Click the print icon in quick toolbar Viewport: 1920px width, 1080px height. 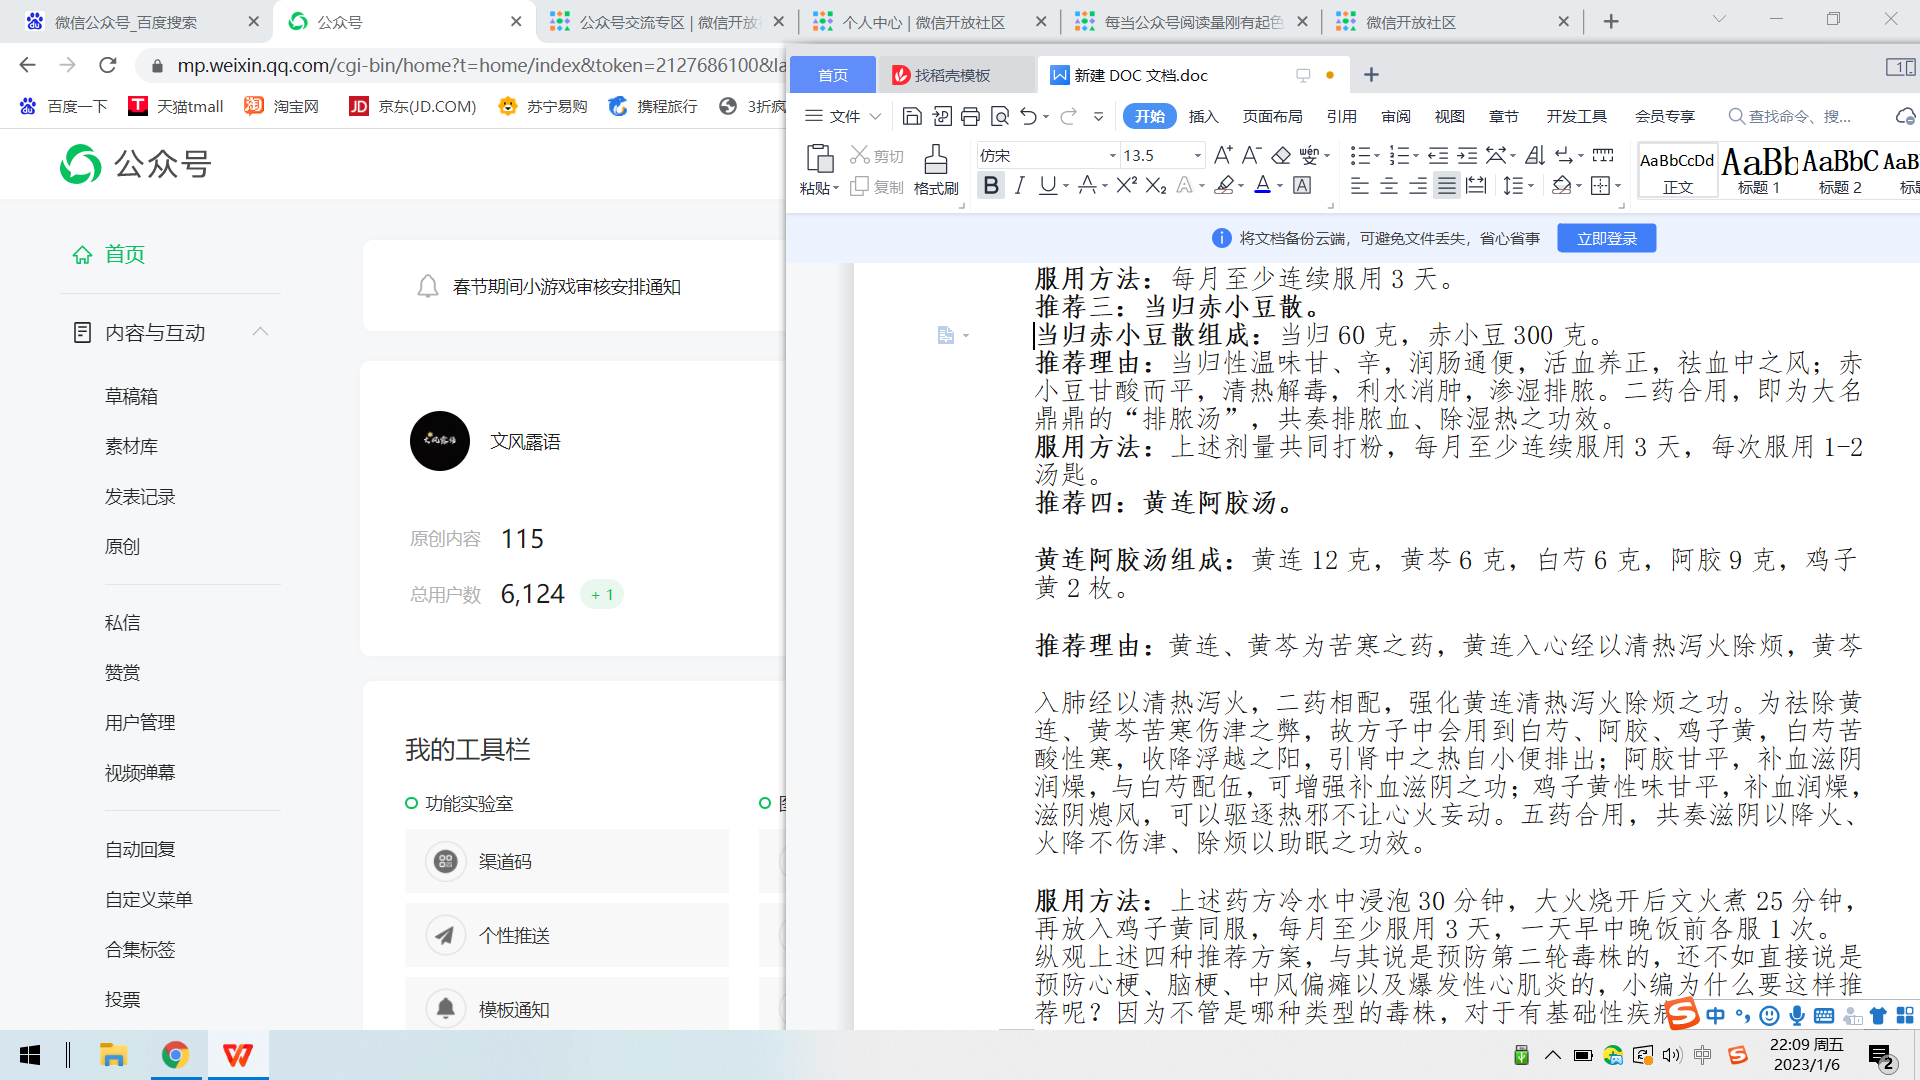(970, 117)
